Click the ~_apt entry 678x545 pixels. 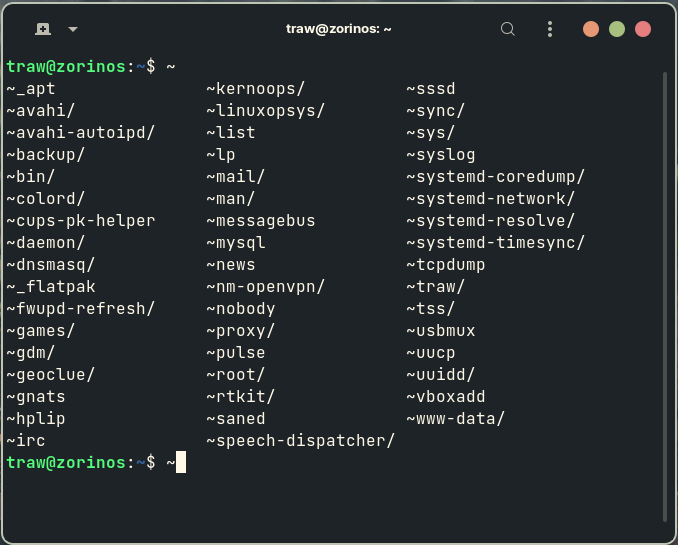[x=31, y=89]
